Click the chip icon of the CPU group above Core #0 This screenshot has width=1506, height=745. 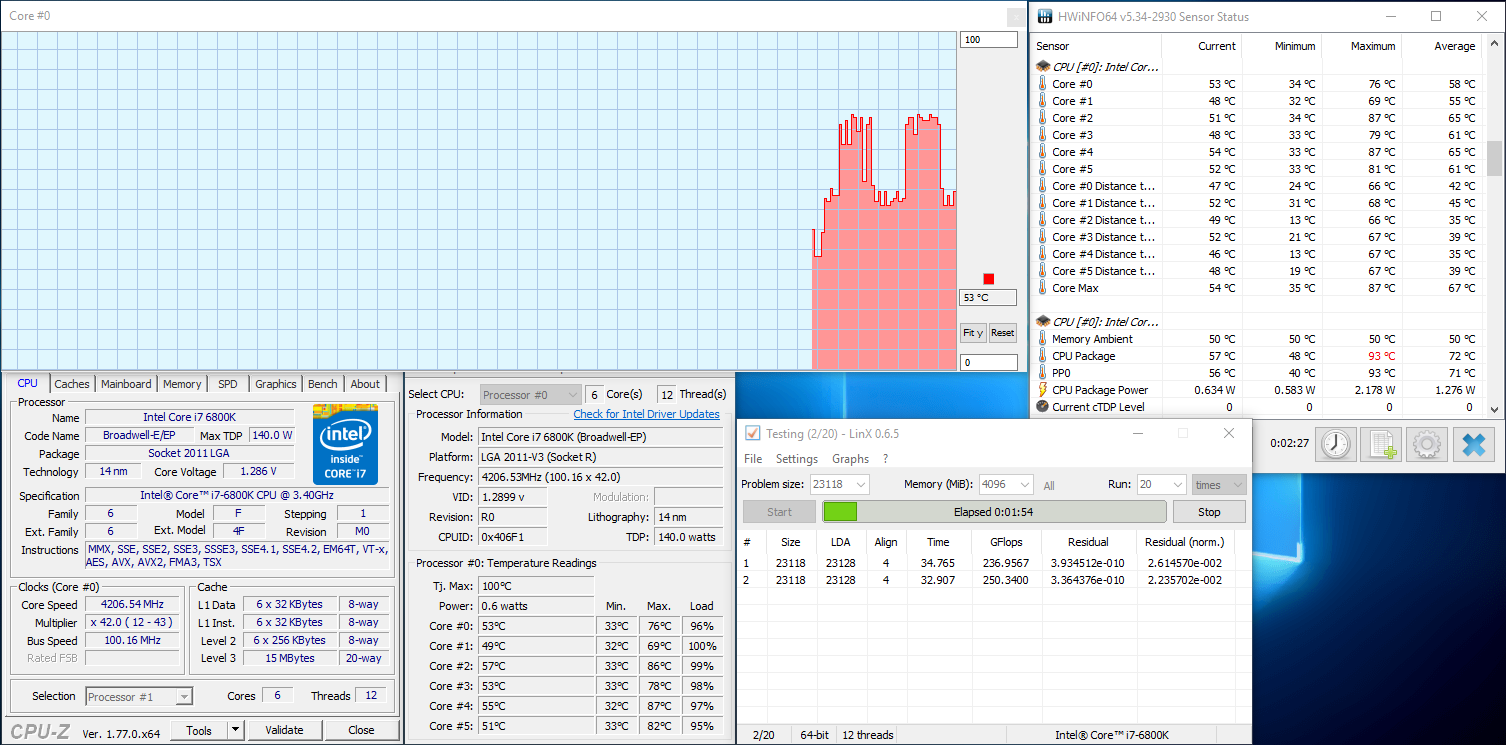click(1042, 67)
